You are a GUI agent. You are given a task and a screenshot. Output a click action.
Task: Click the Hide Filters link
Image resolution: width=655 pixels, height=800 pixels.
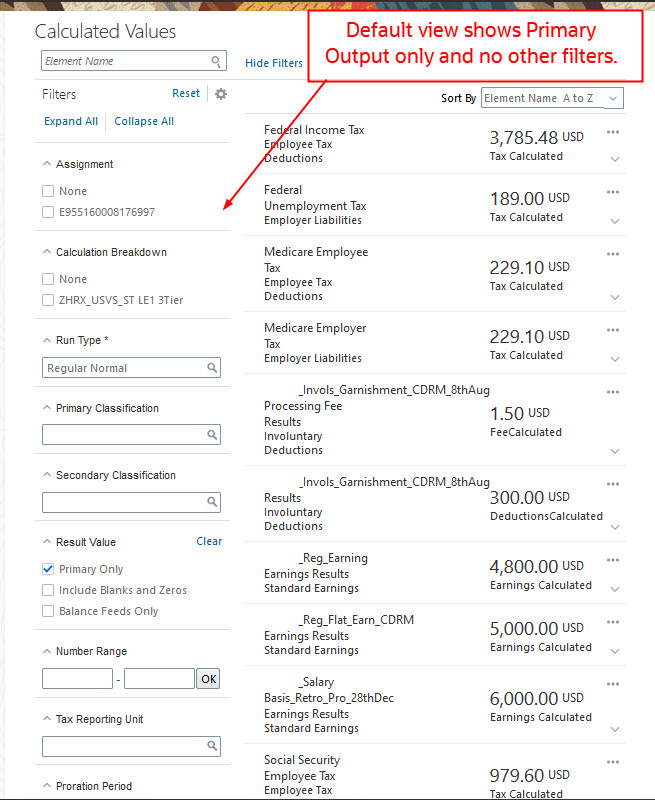pyautogui.click(x=273, y=63)
